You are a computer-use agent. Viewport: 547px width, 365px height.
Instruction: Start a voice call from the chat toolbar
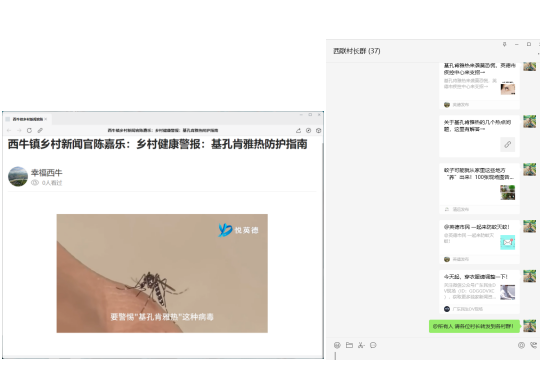click(x=533, y=345)
